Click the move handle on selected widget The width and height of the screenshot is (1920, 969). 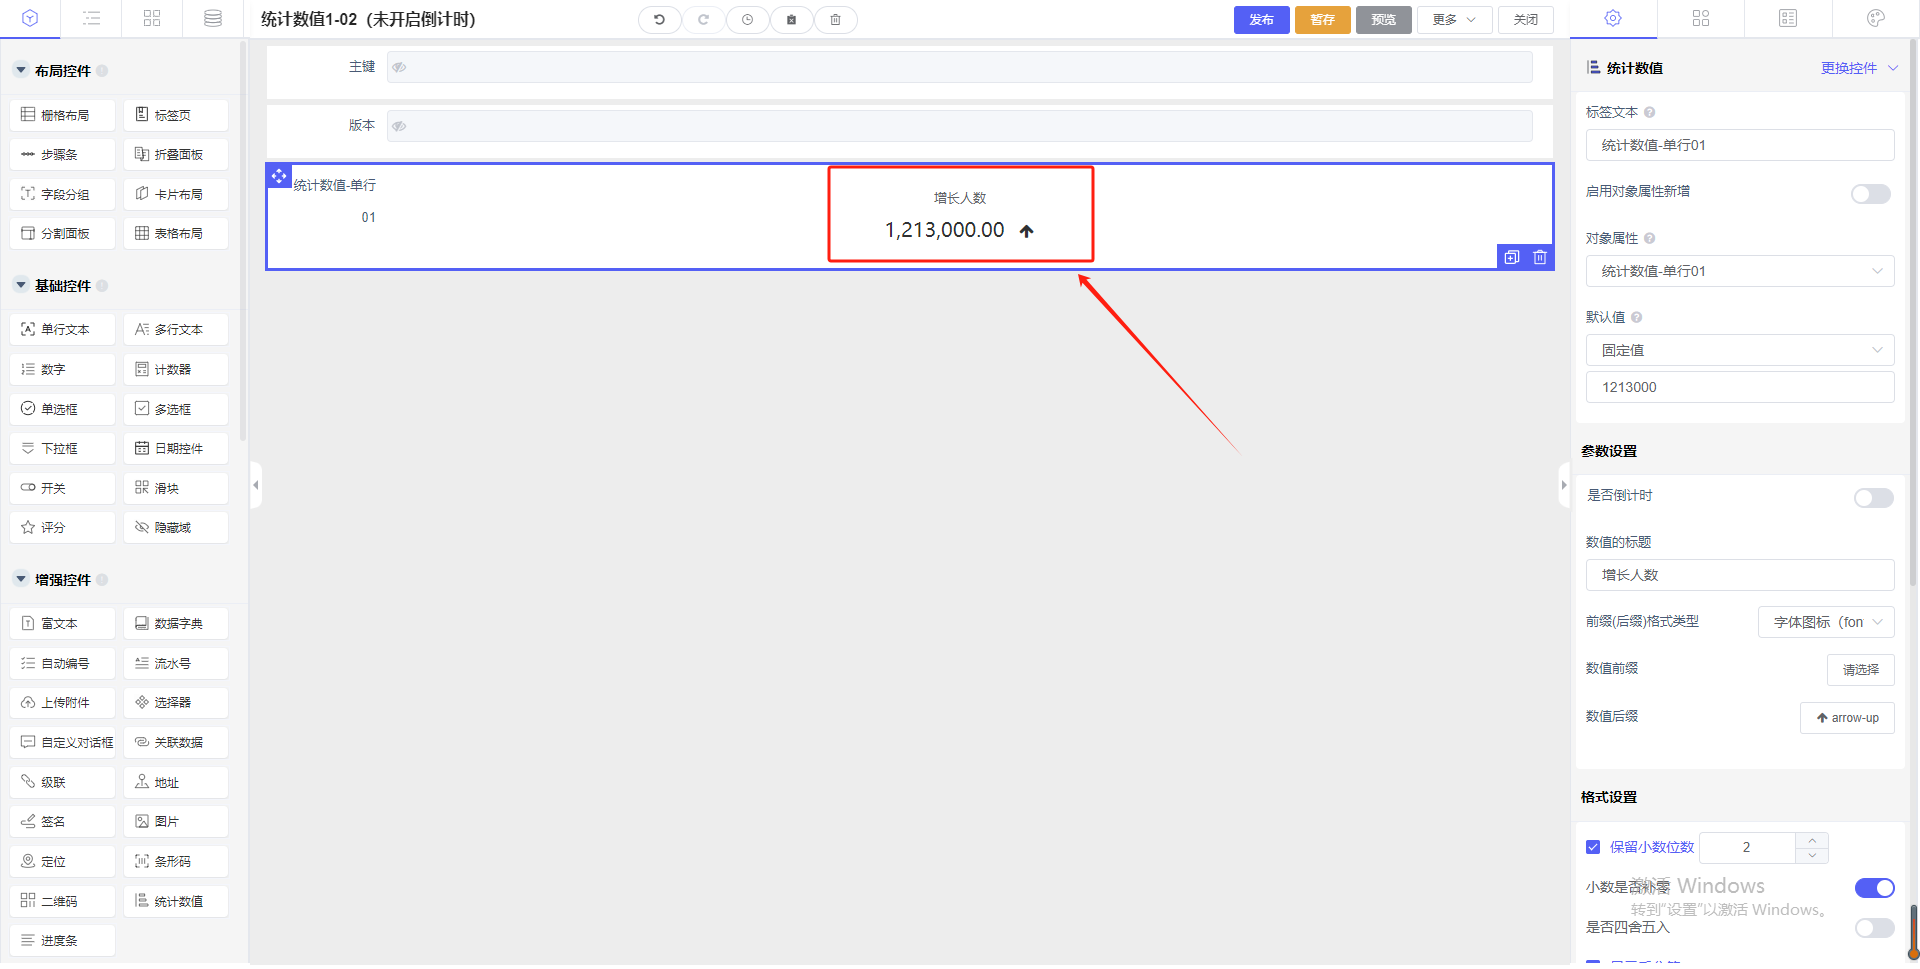[279, 176]
